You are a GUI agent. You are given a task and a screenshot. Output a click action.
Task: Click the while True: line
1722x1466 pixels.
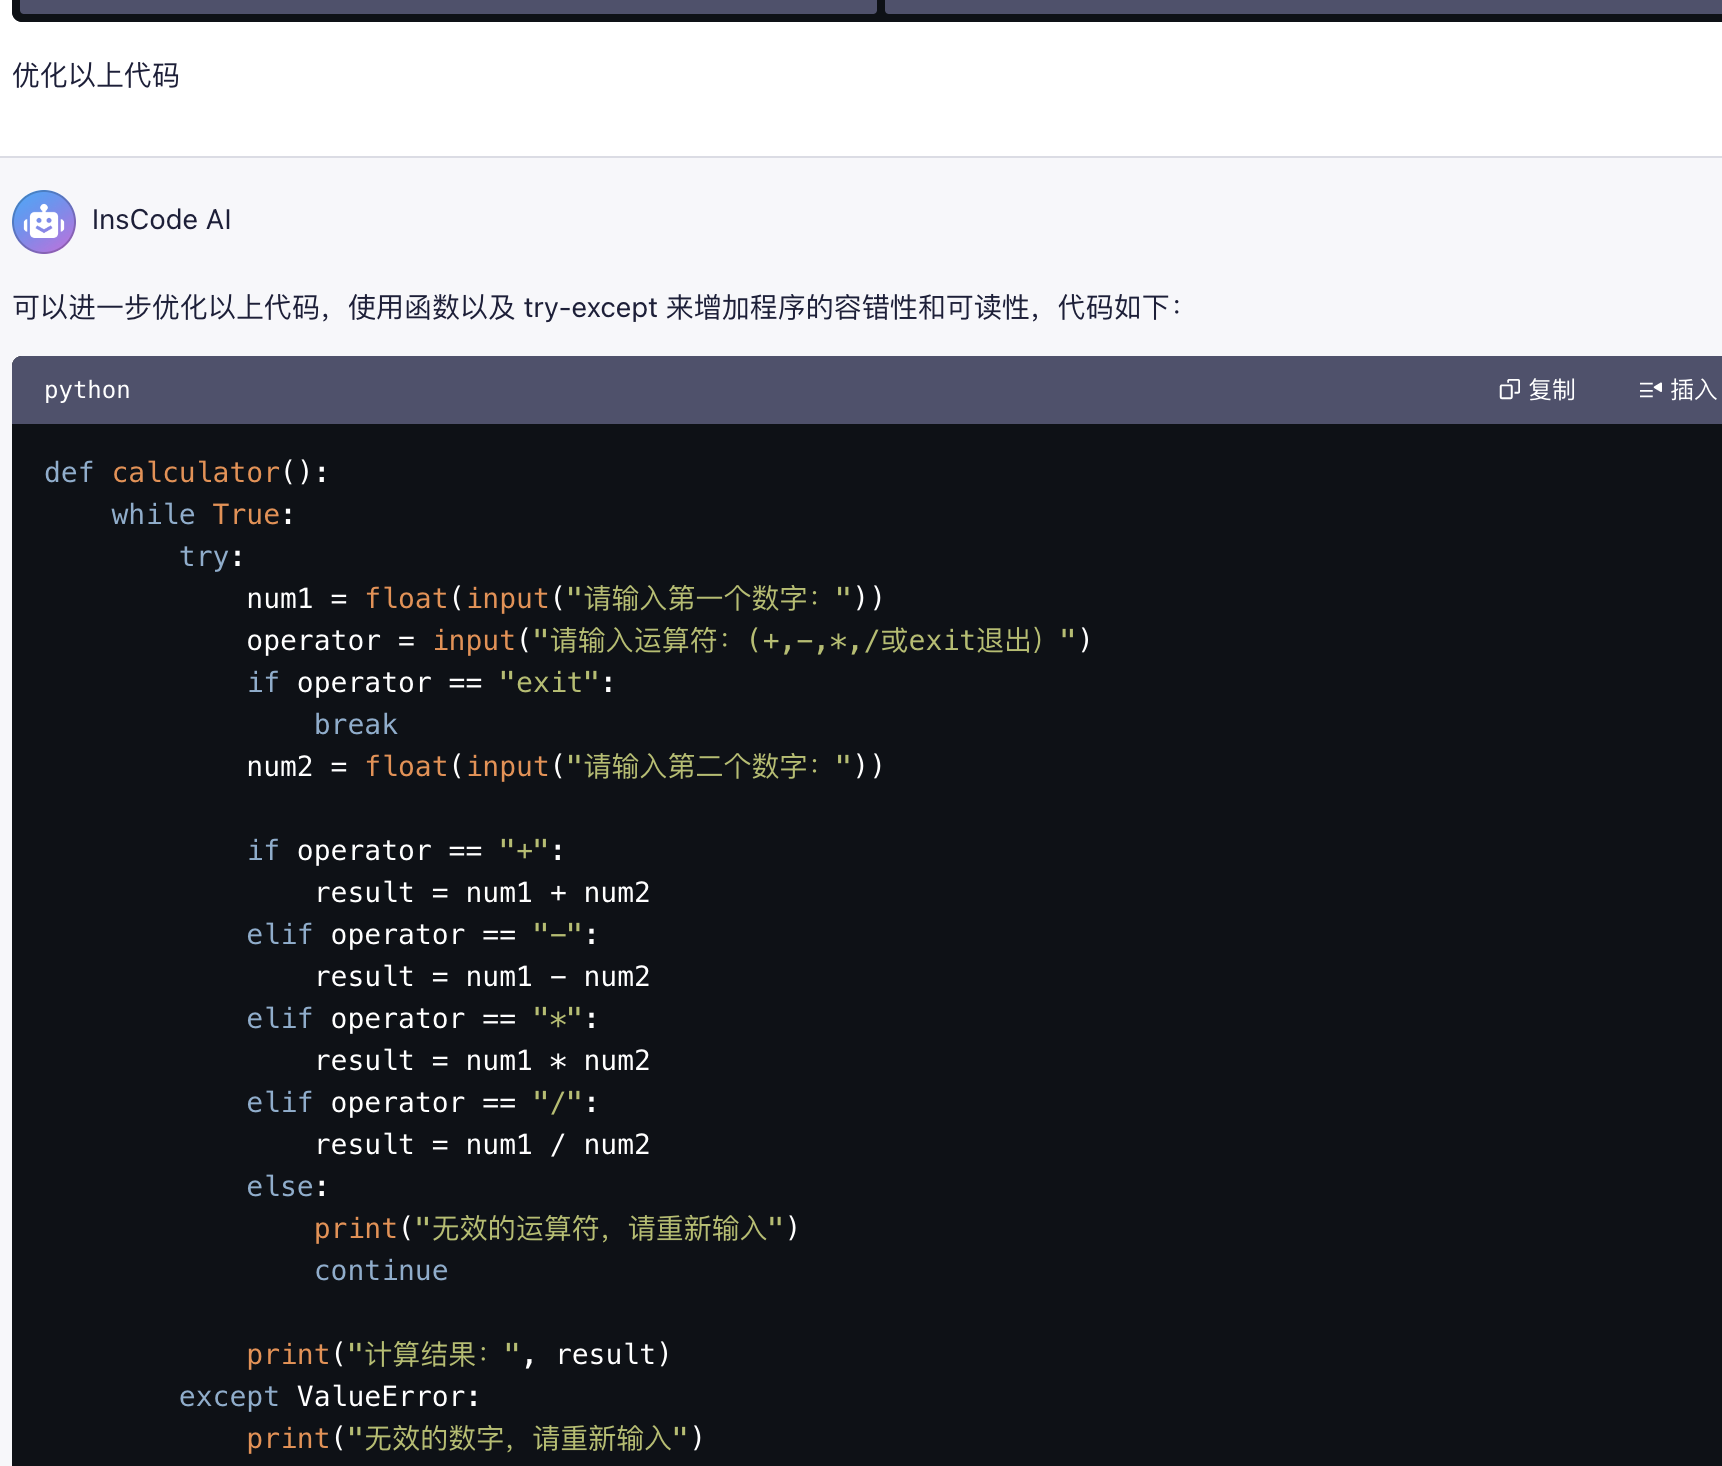click(x=203, y=514)
